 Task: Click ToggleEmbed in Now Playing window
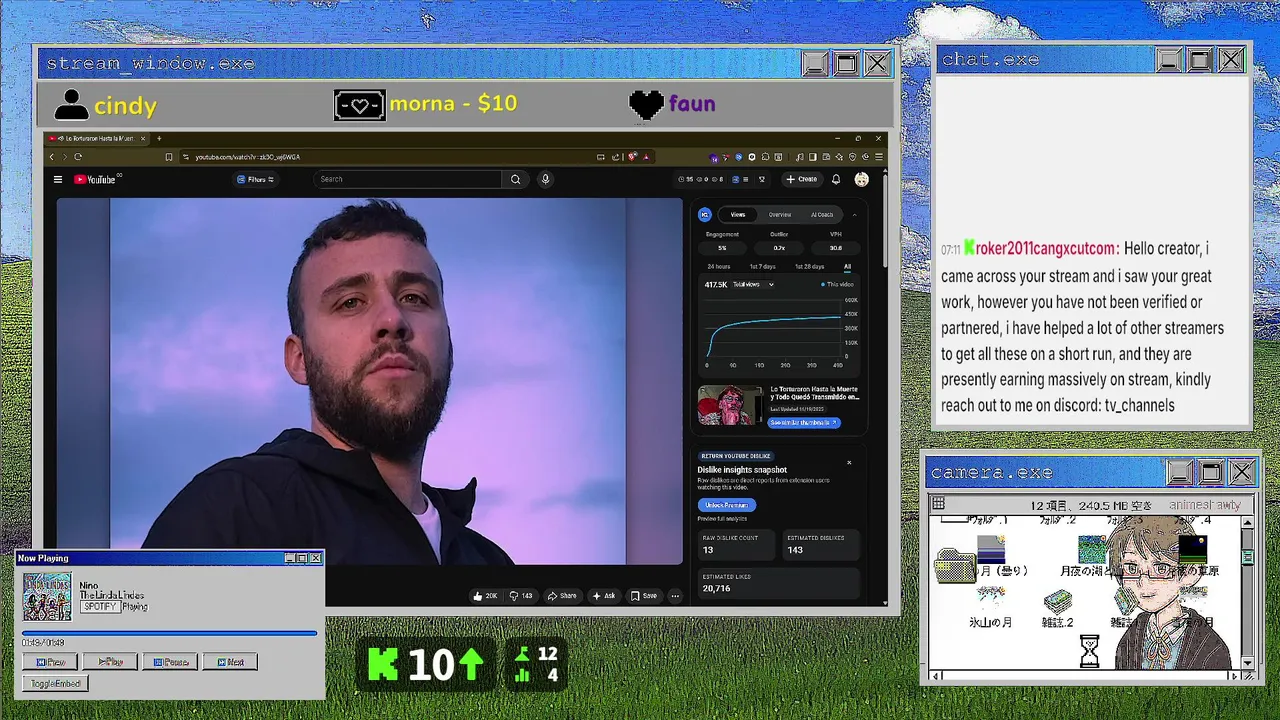tap(55, 683)
